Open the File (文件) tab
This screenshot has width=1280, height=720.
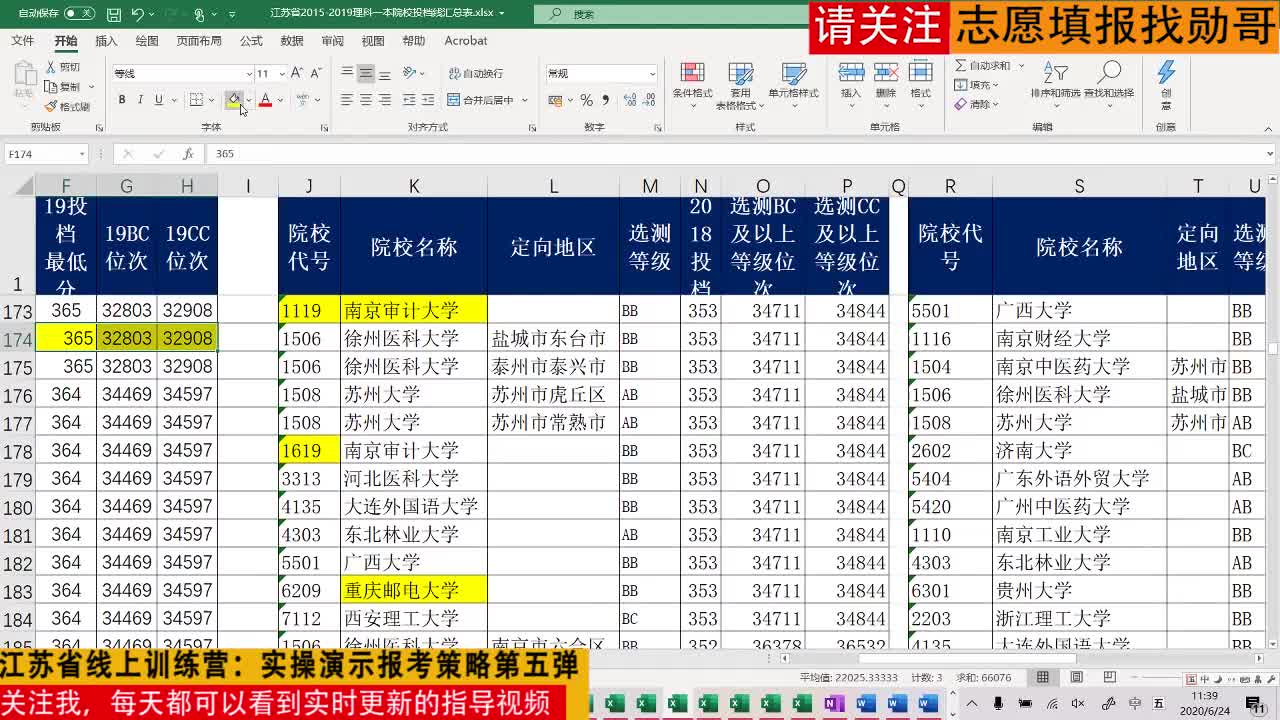22,41
